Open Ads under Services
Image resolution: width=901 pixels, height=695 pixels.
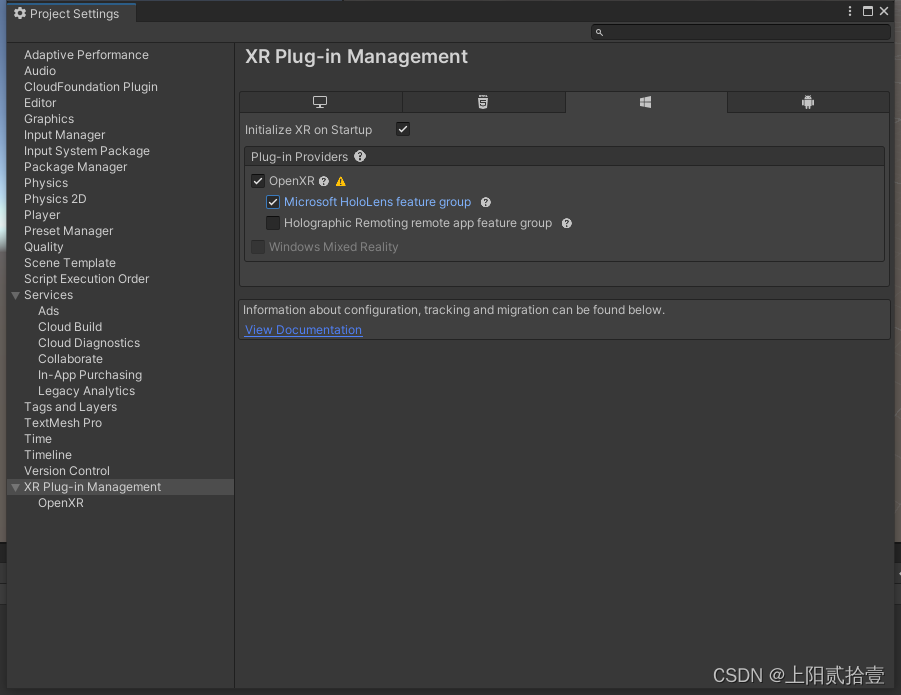pyautogui.click(x=48, y=311)
